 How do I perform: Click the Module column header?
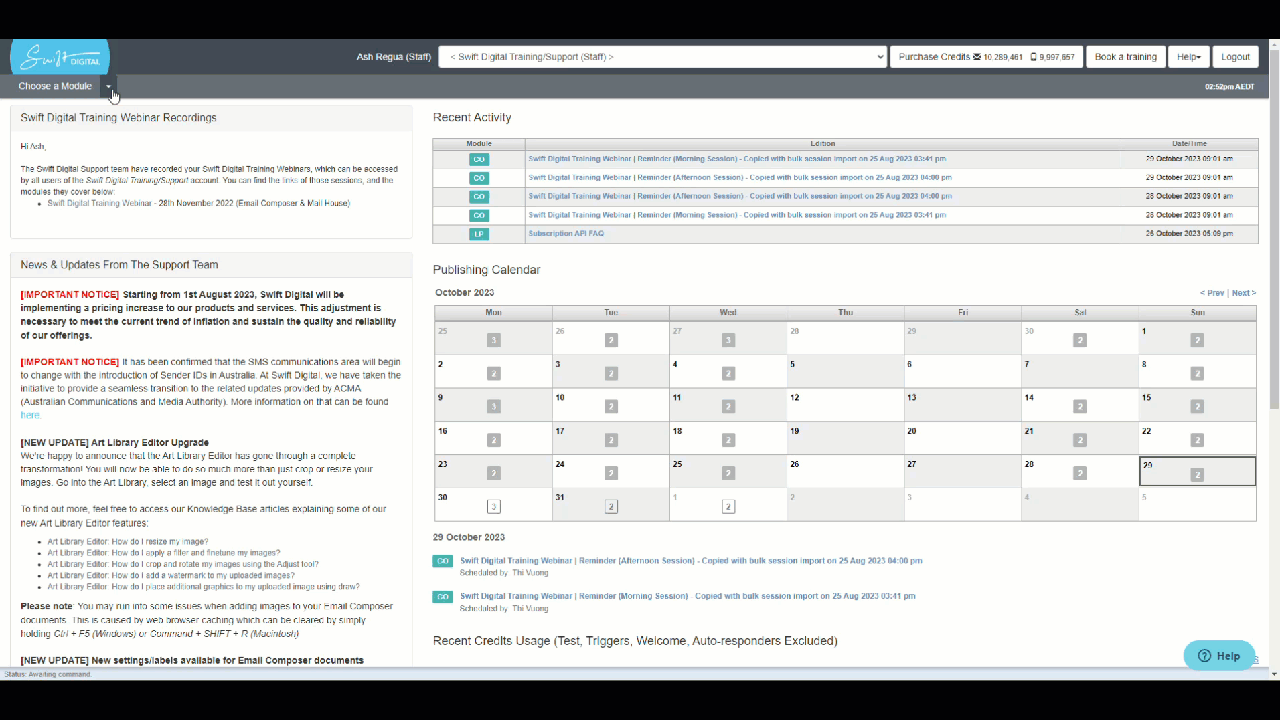(x=479, y=144)
